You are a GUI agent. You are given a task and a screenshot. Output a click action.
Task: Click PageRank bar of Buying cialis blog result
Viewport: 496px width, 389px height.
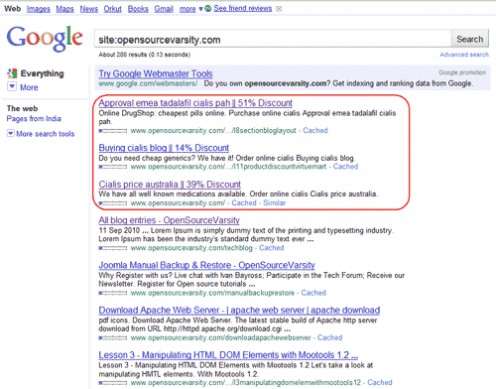coord(113,167)
